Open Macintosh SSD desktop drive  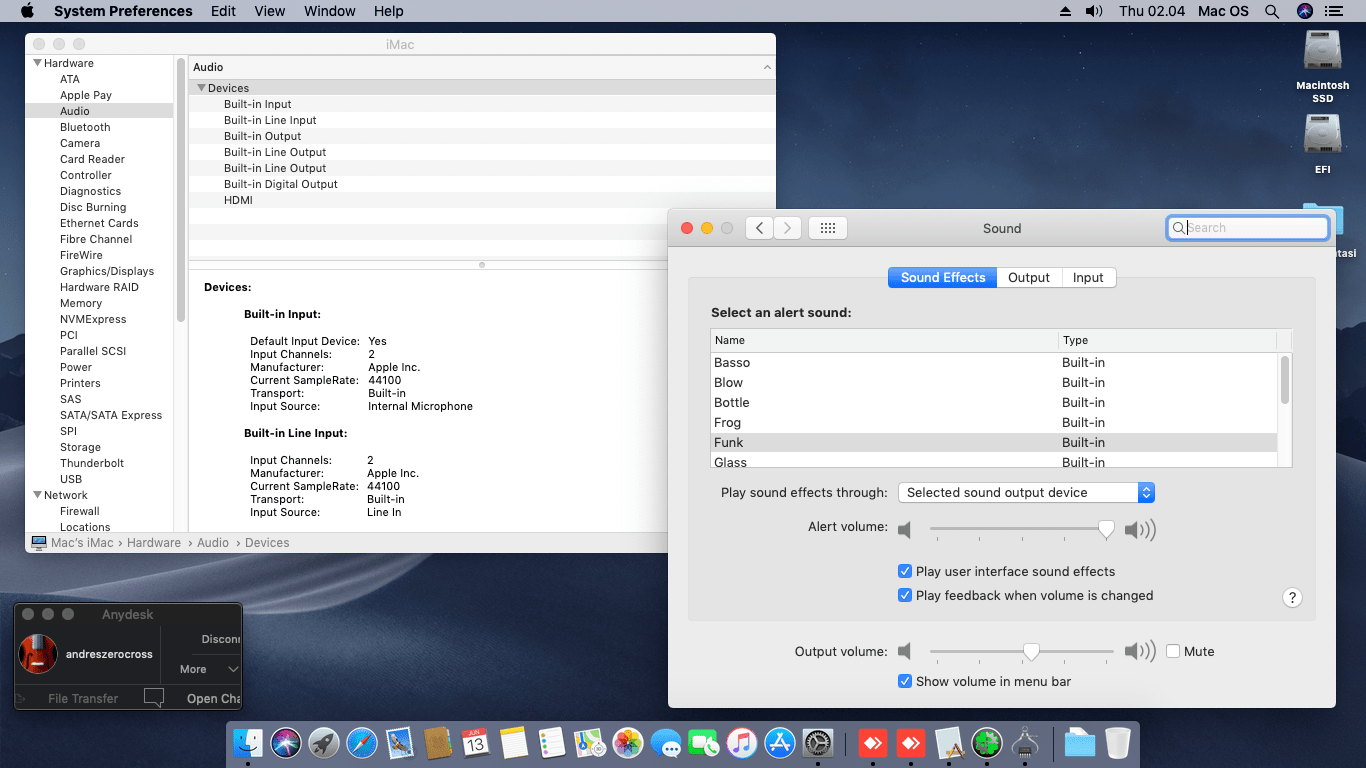pyautogui.click(x=1323, y=65)
